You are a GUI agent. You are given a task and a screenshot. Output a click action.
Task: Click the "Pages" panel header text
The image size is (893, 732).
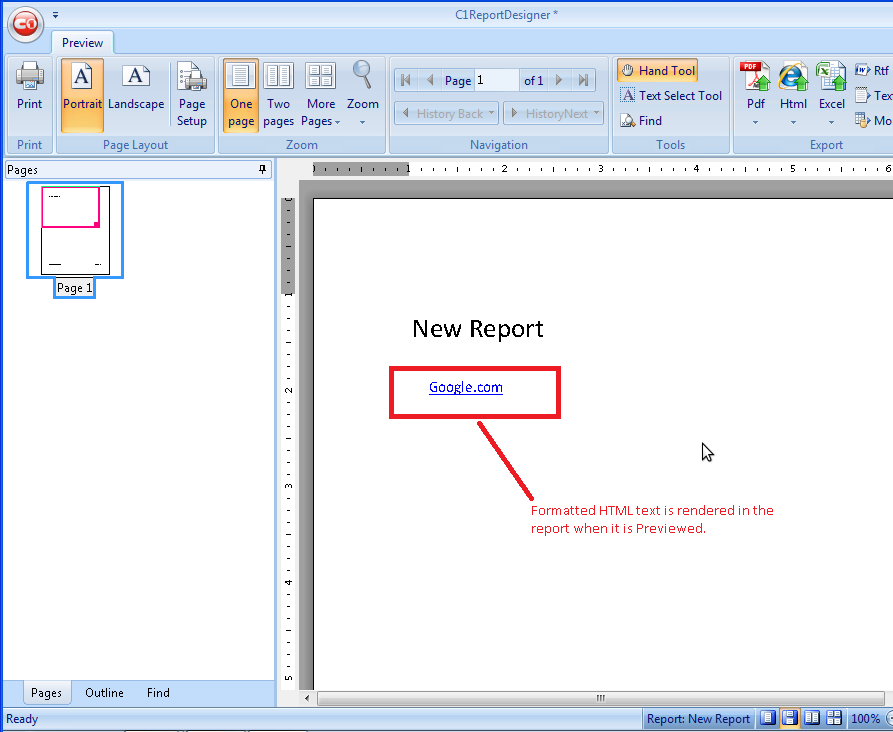(x=23, y=170)
